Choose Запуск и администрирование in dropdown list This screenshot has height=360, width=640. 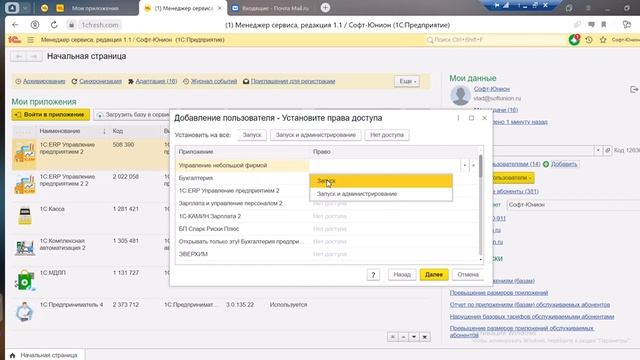381,194
